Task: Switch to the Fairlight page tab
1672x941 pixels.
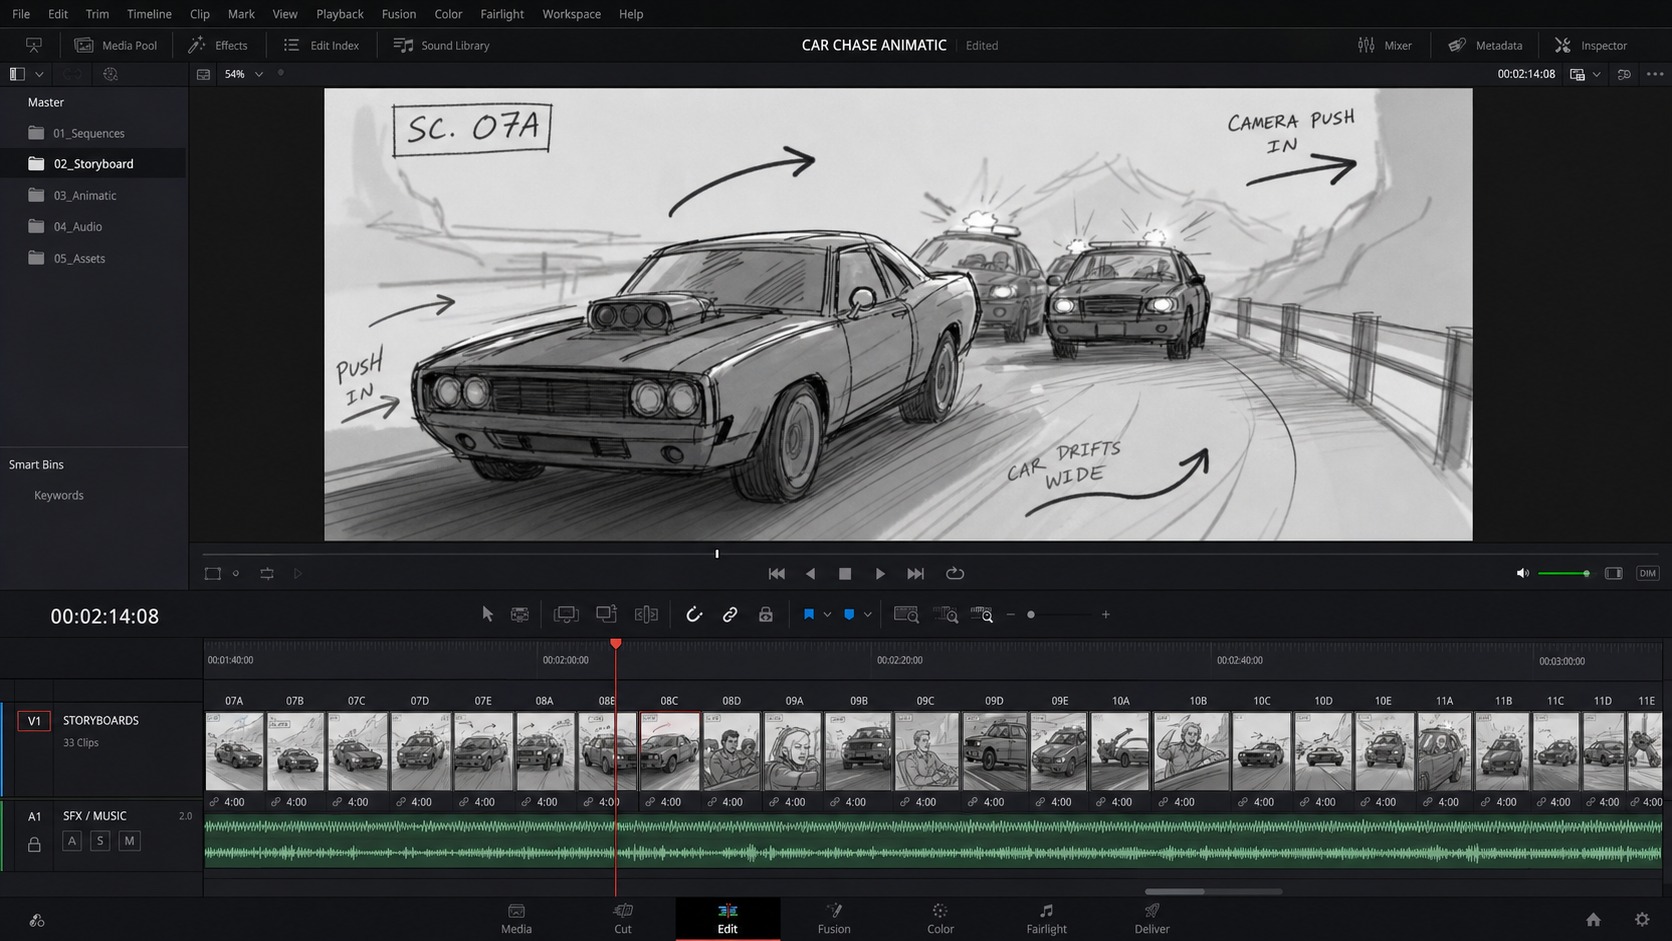Action: coord(1046,918)
